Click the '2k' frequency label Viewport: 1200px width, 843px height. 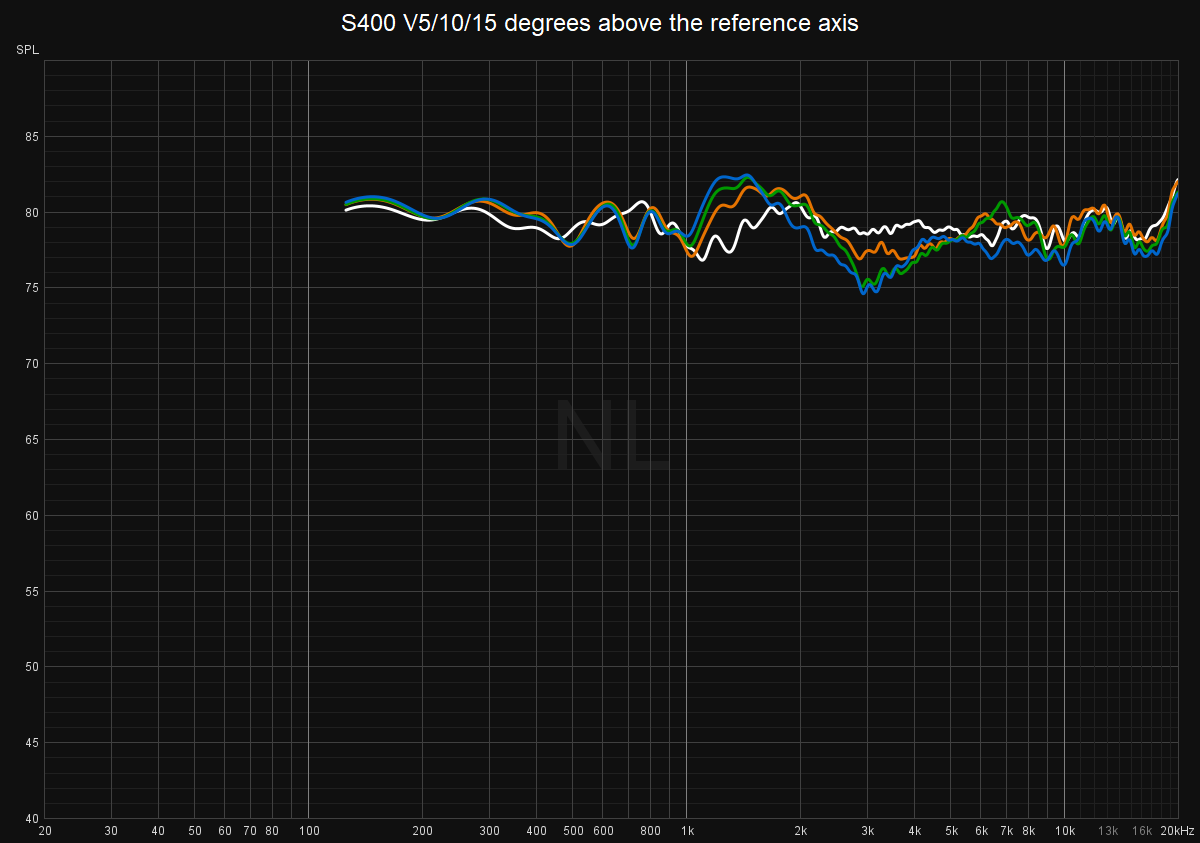800,831
